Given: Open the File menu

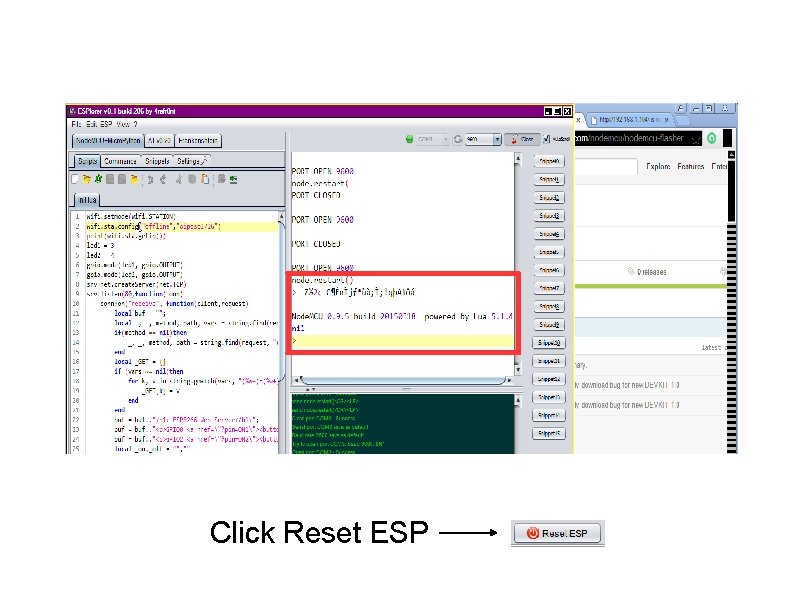Looking at the screenshot, I should pyautogui.click(x=76, y=124).
